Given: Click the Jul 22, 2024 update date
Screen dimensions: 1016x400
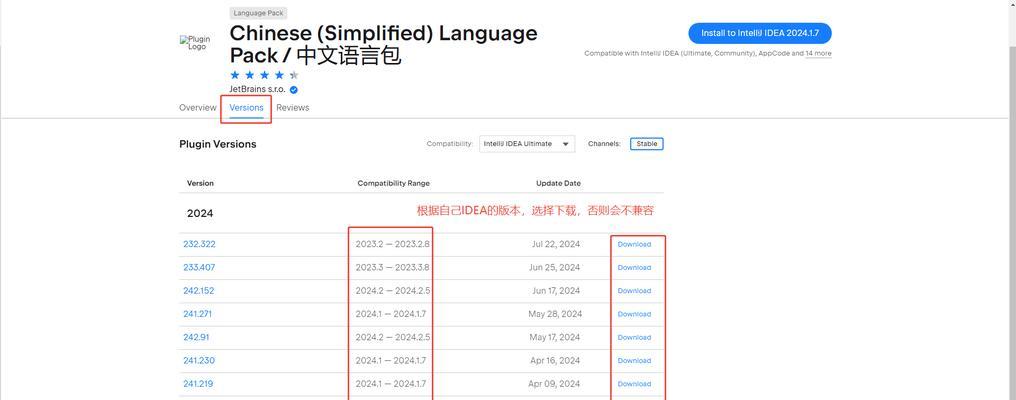Looking at the screenshot, I should click(x=556, y=244).
